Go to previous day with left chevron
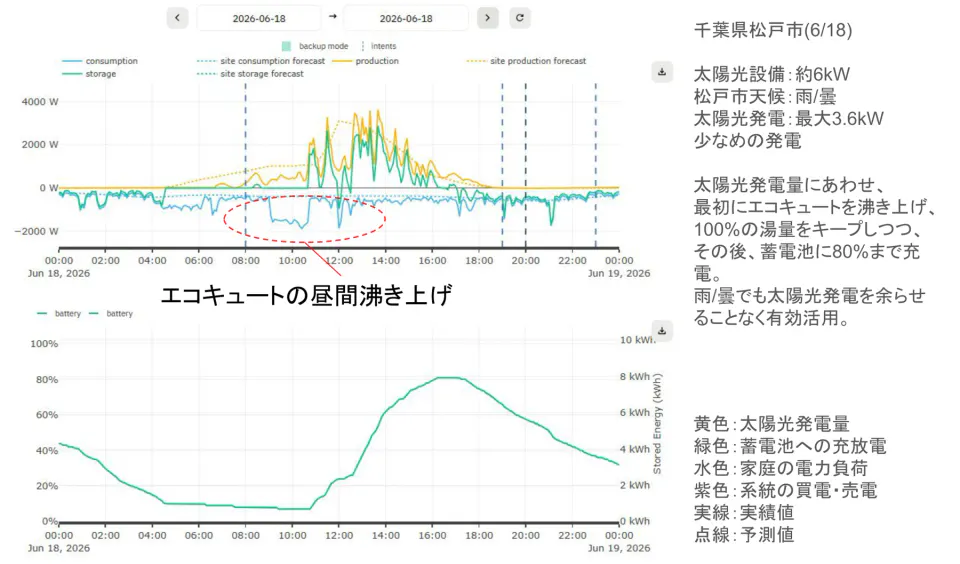 (178, 18)
